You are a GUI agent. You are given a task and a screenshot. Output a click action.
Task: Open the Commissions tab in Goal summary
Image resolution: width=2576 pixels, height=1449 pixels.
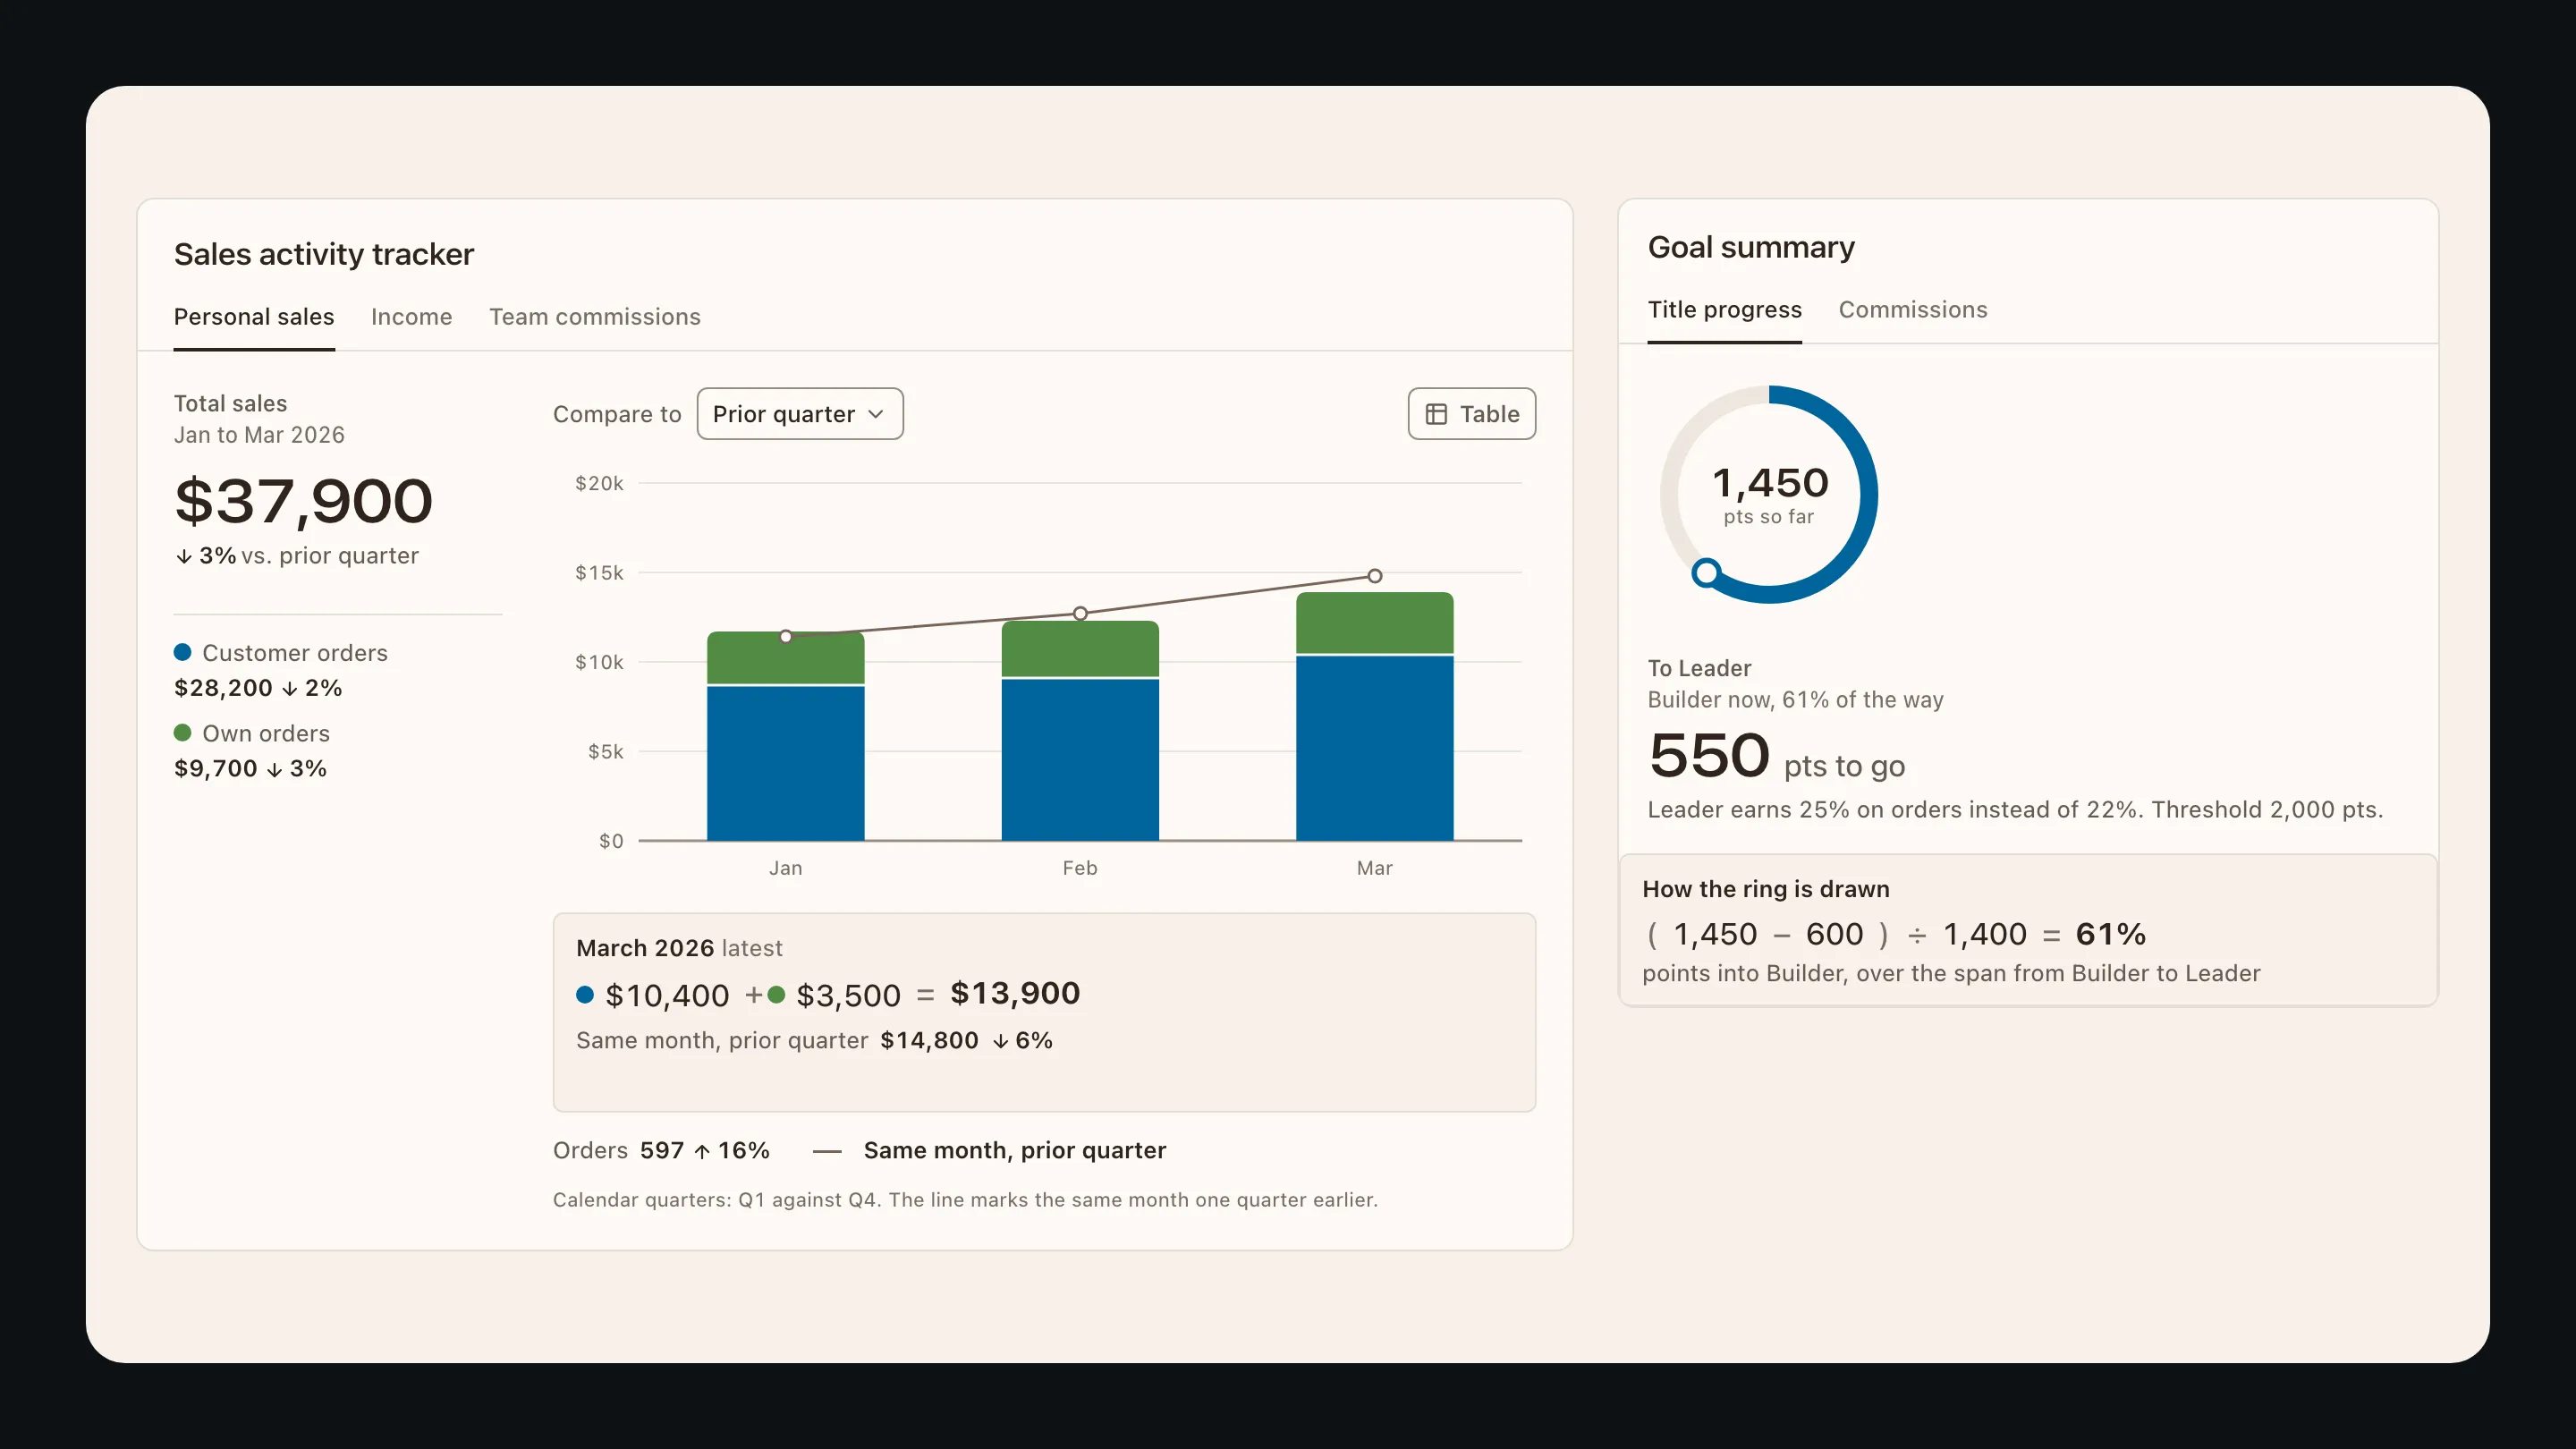pos(1912,310)
